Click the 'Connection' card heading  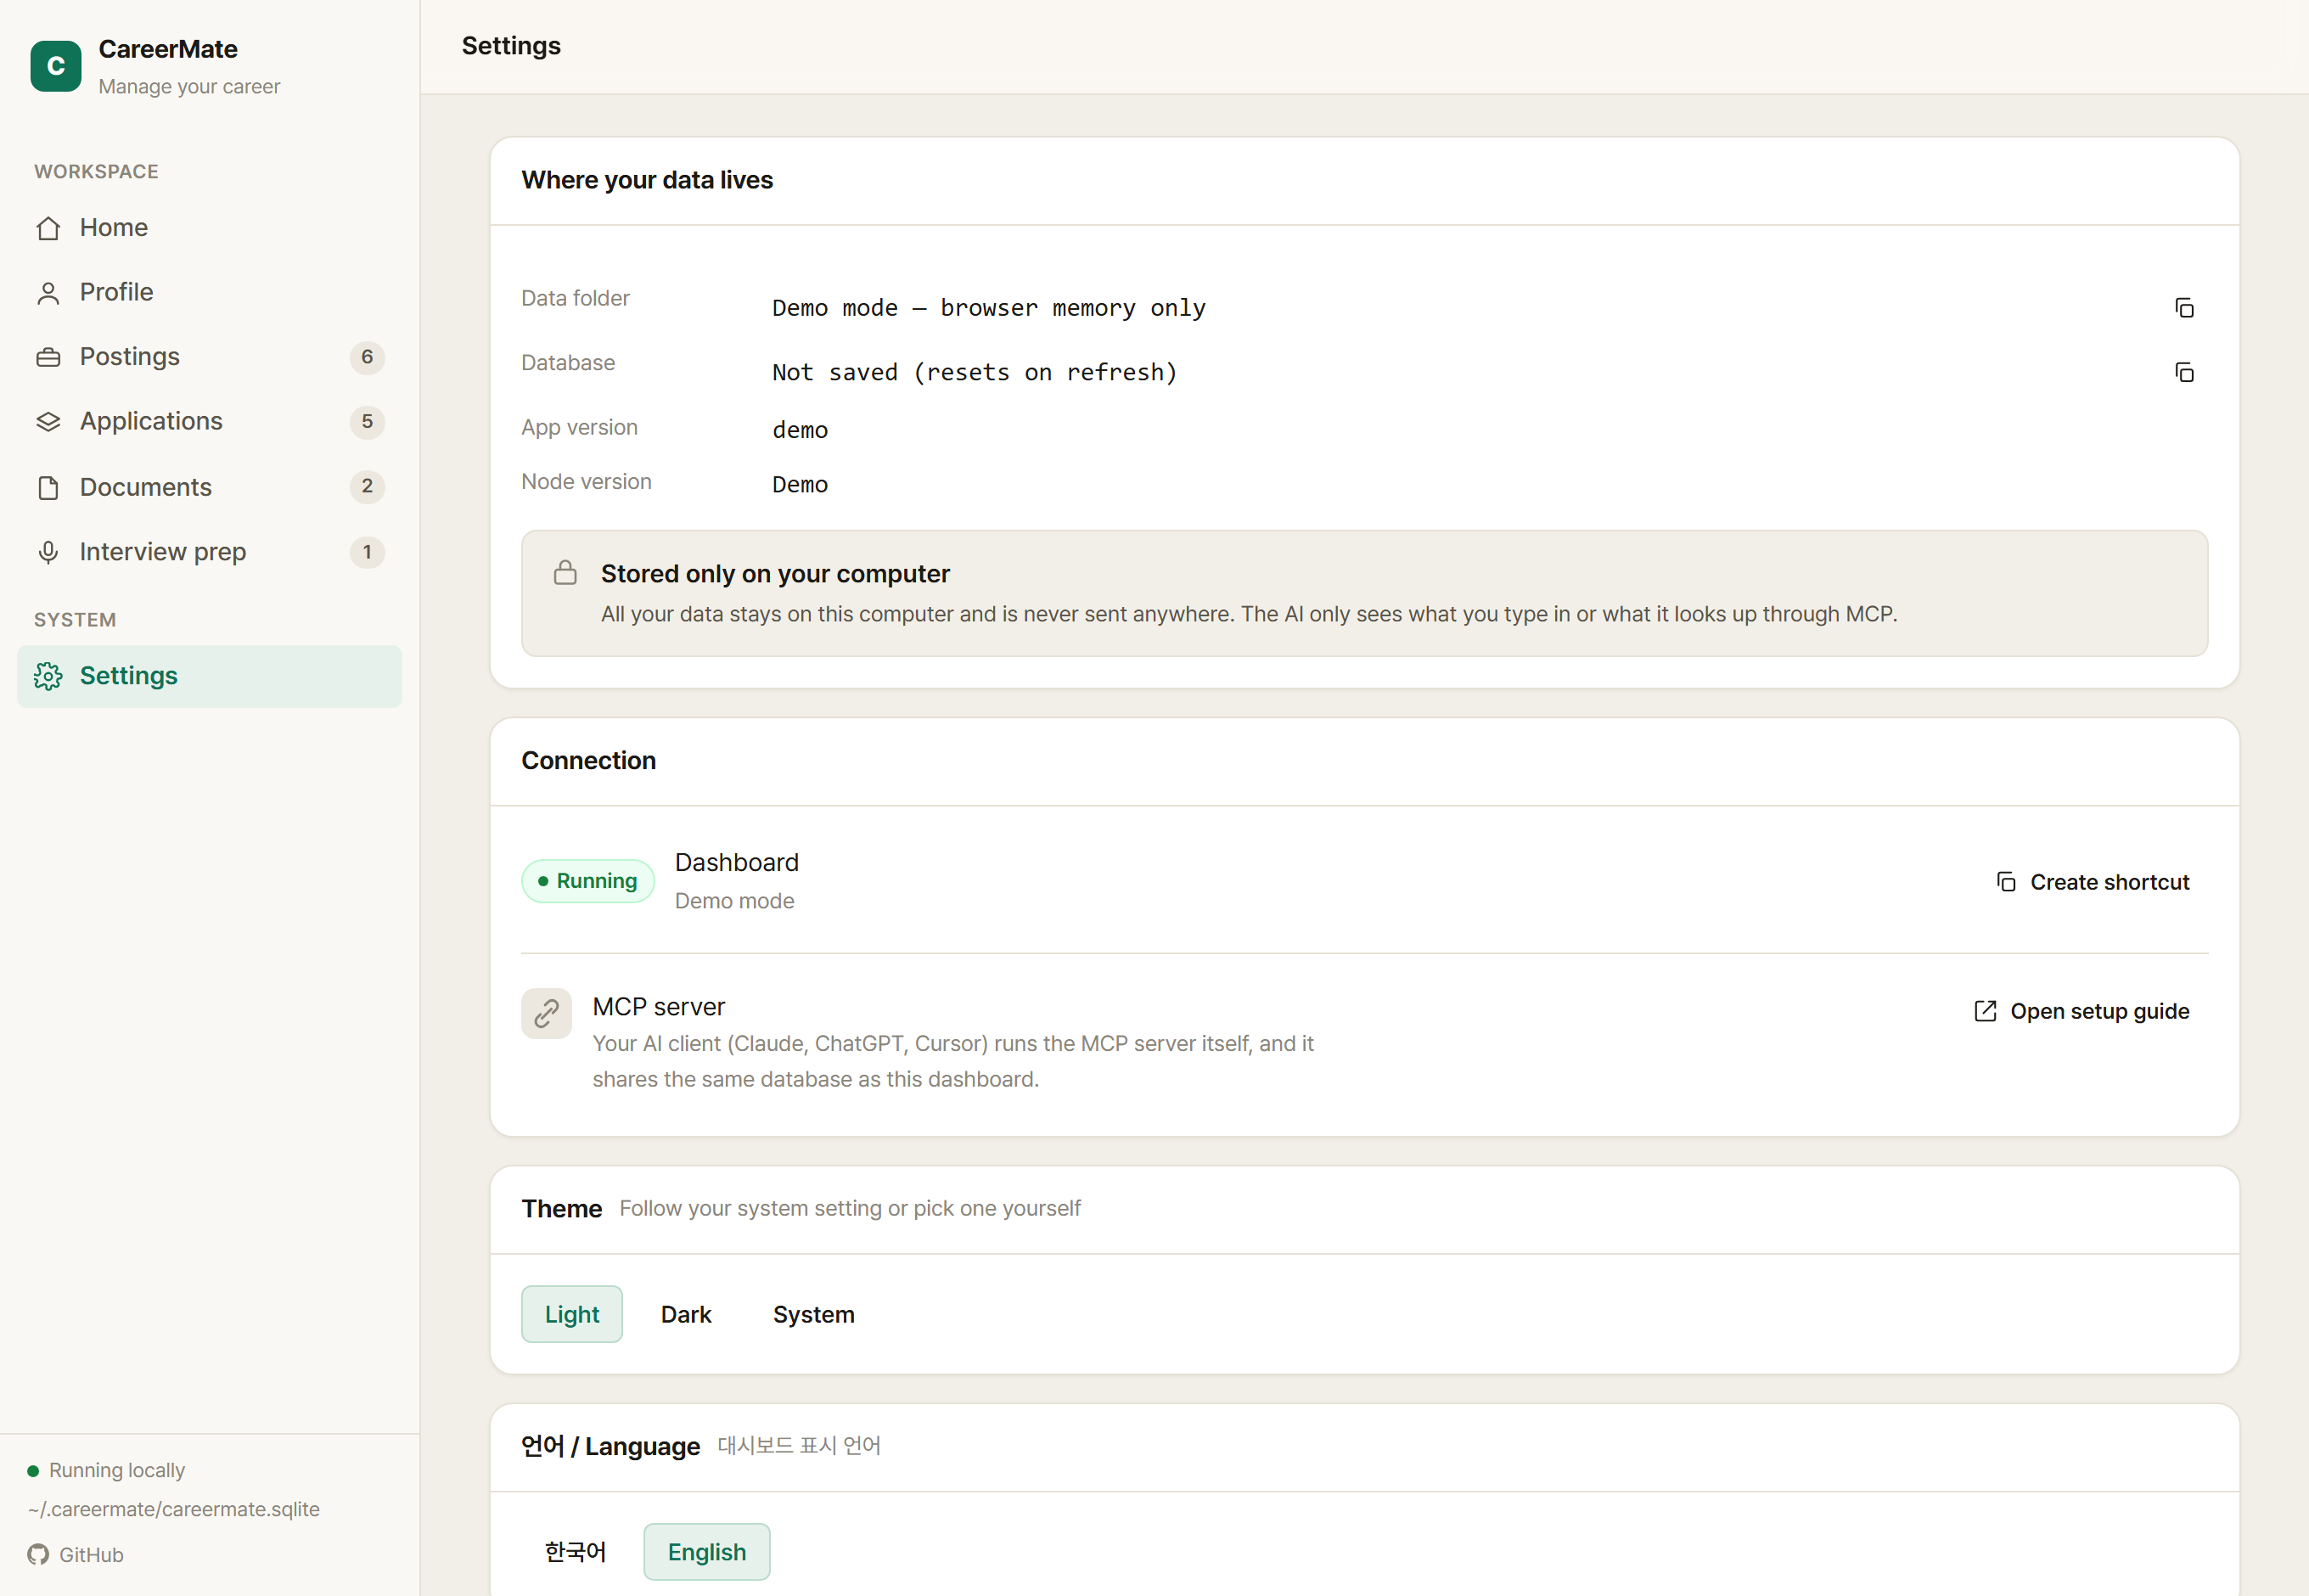click(x=589, y=760)
